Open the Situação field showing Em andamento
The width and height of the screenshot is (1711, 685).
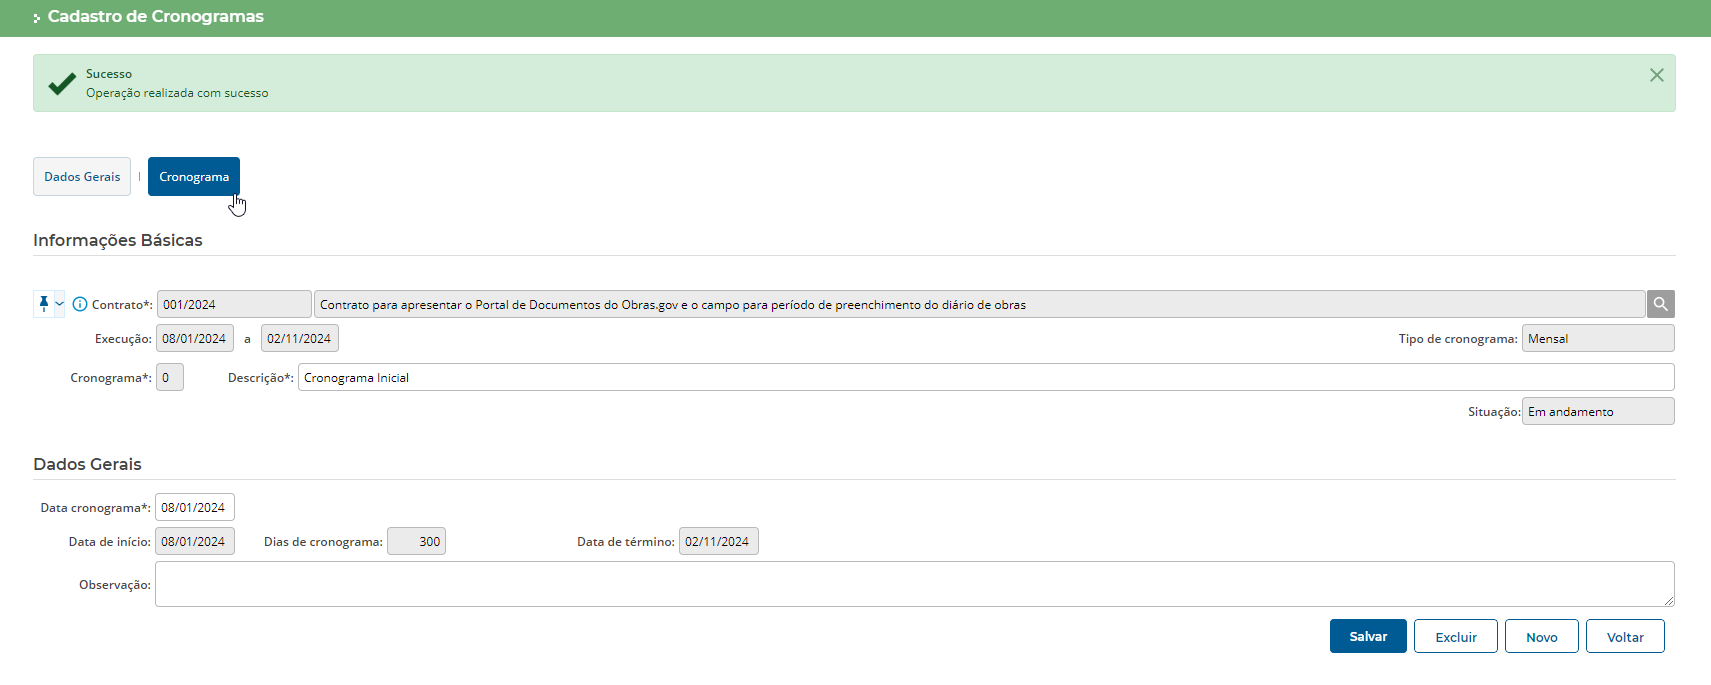1597,412
